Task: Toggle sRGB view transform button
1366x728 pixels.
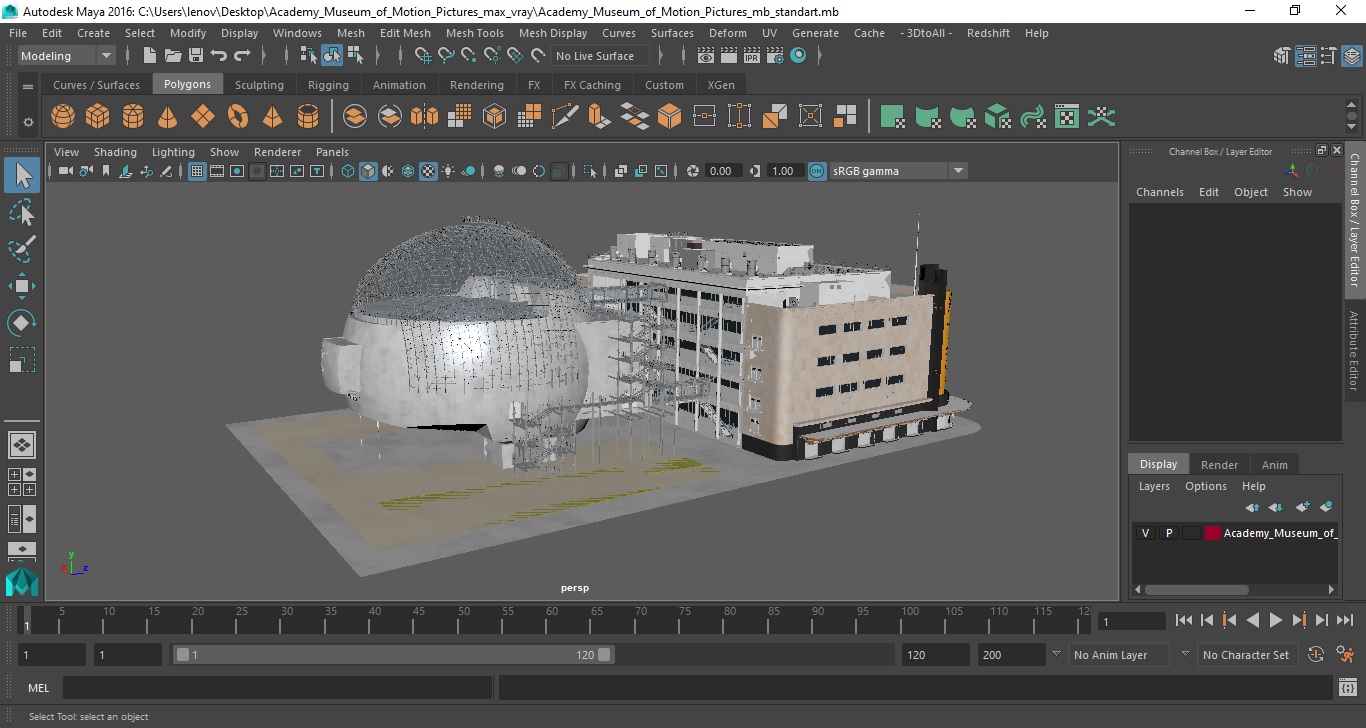Action: 817,171
